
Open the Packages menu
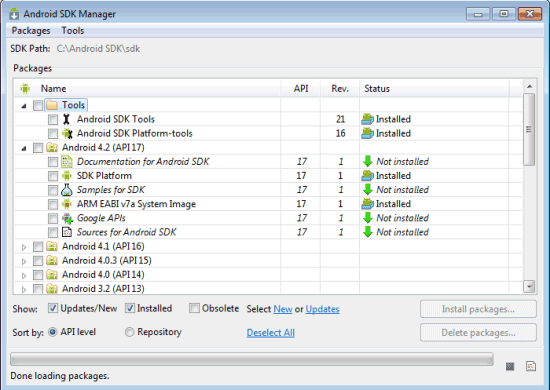[31, 31]
